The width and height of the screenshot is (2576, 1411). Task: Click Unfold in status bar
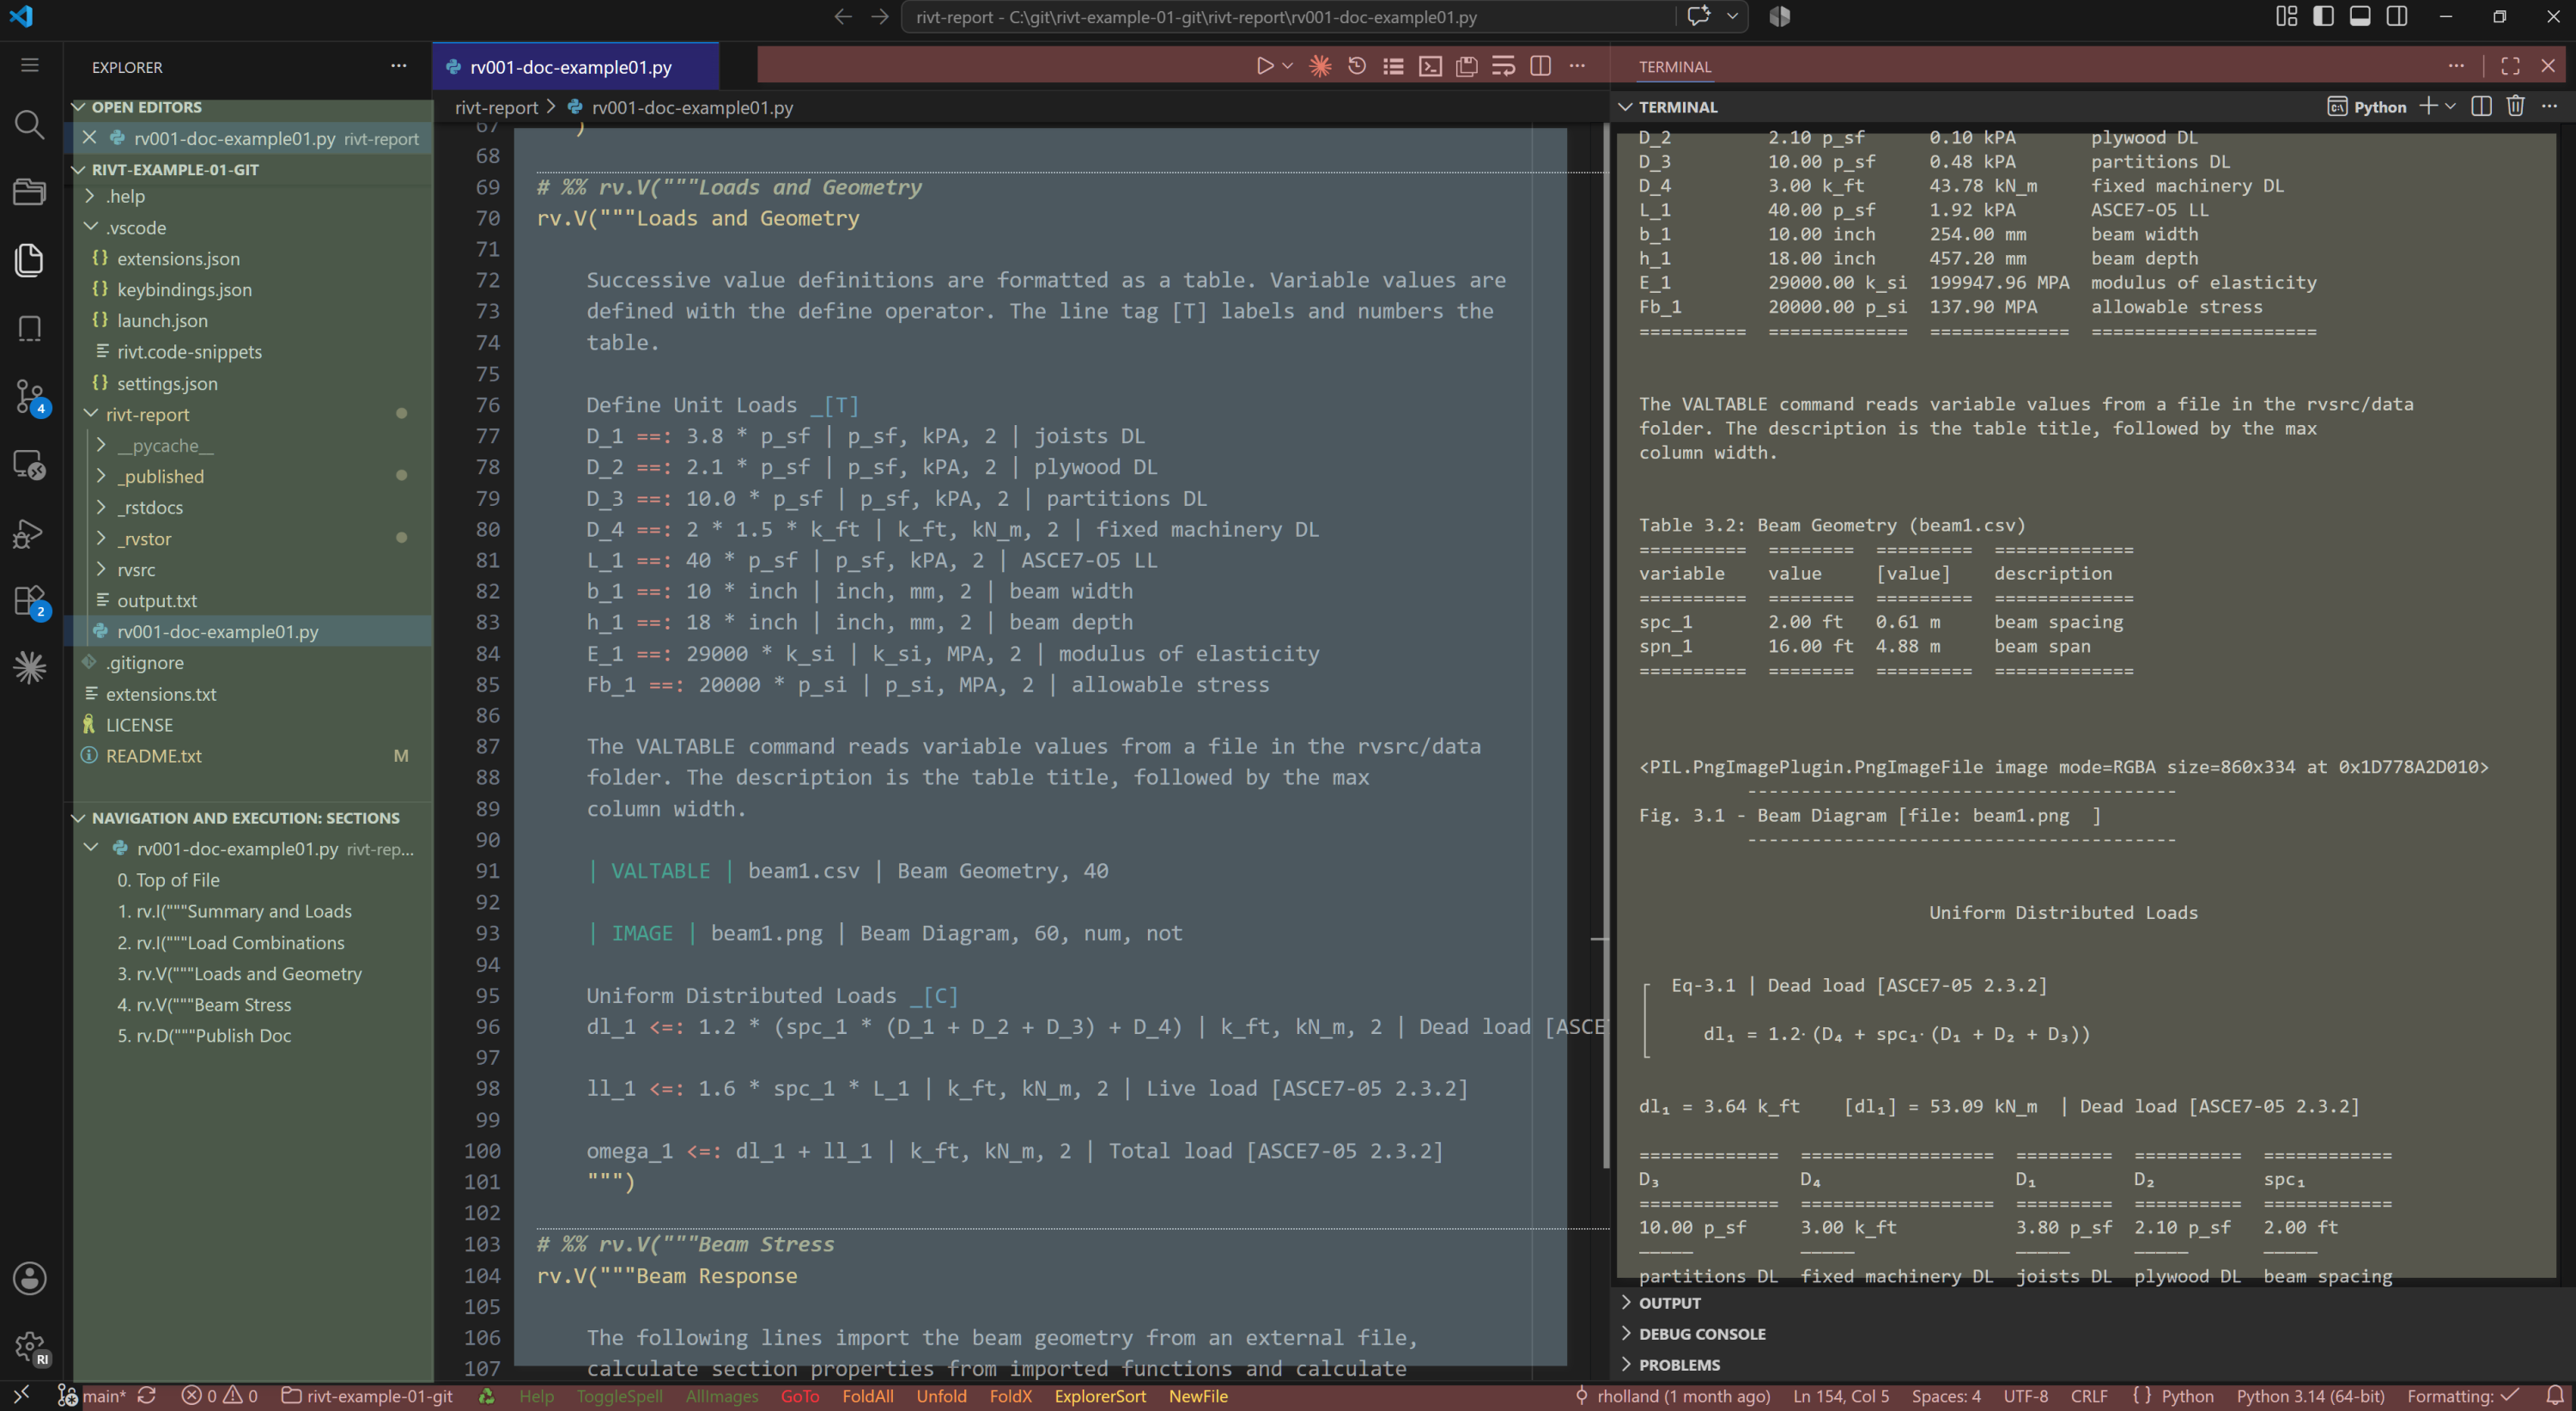pos(941,1397)
